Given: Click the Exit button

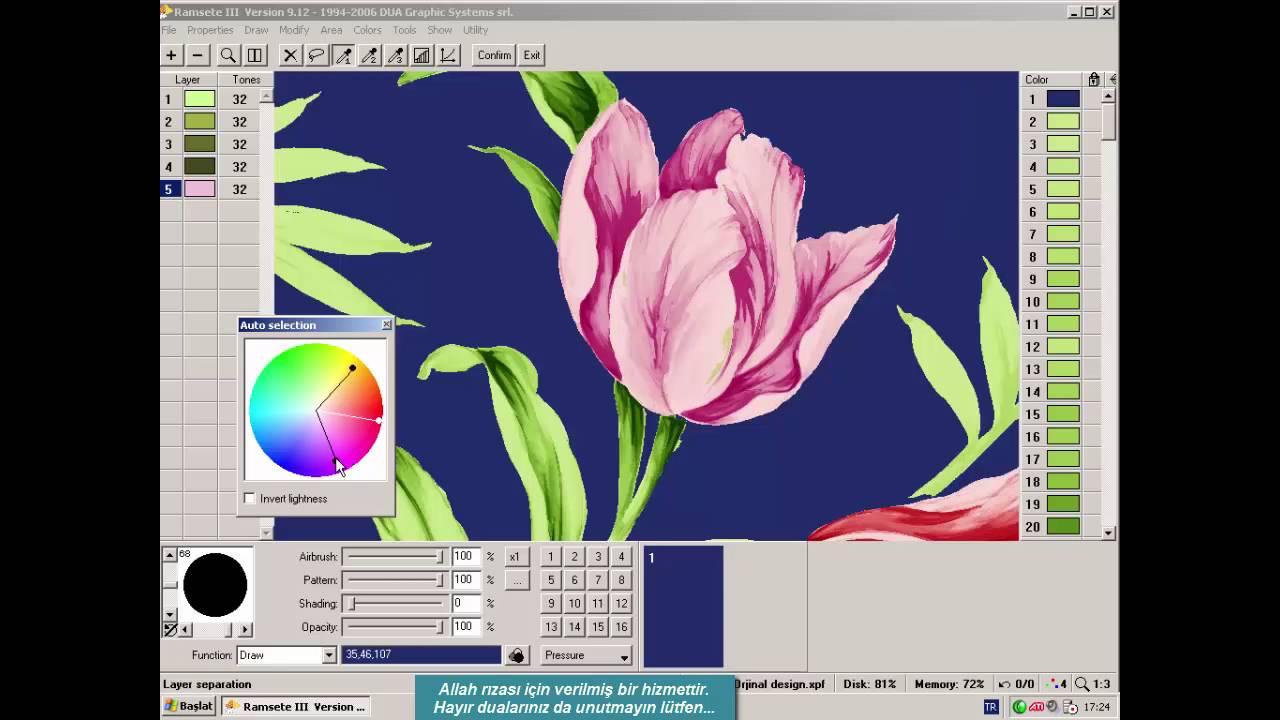Looking at the screenshot, I should pyautogui.click(x=532, y=56).
